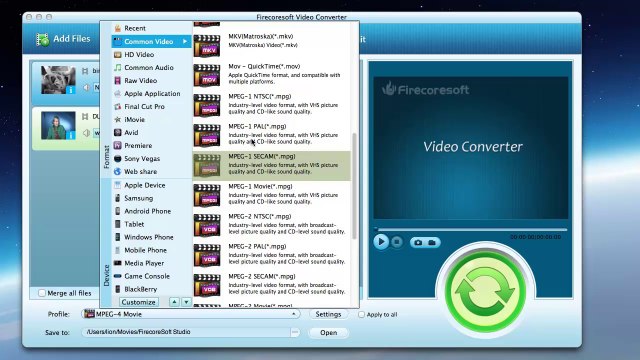Toggle the Merge all files checkbox
640x360 pixels.
[x=42, y=293]
